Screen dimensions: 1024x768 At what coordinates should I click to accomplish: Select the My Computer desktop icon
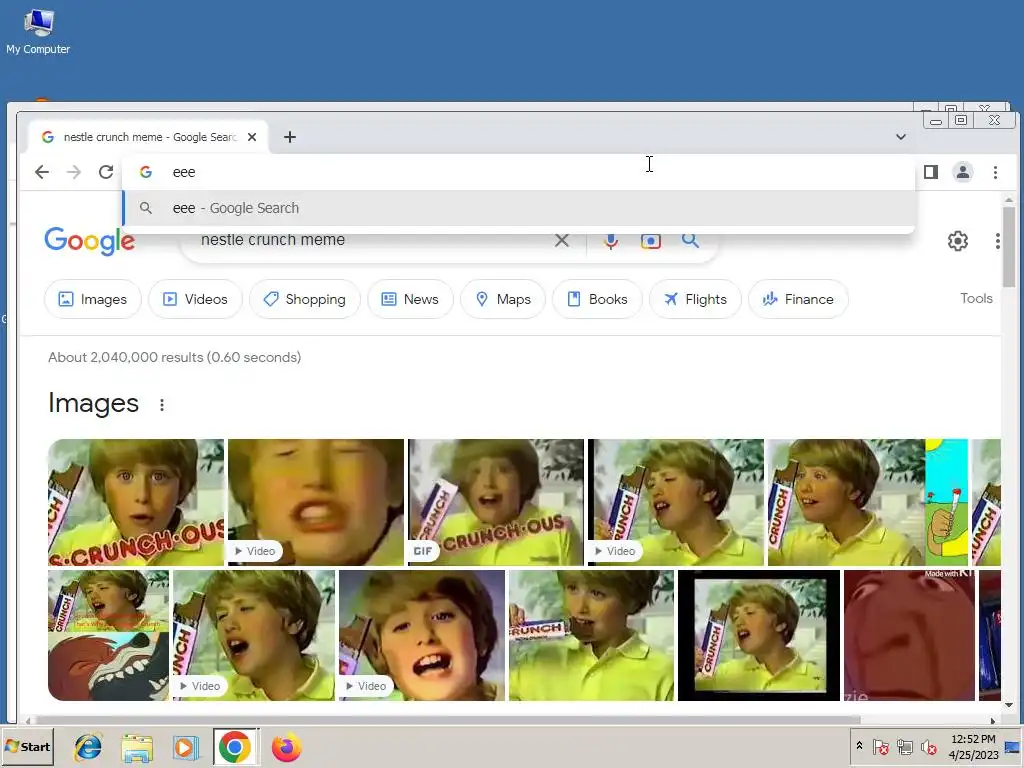pyautogui.click(x=38, y=31)
